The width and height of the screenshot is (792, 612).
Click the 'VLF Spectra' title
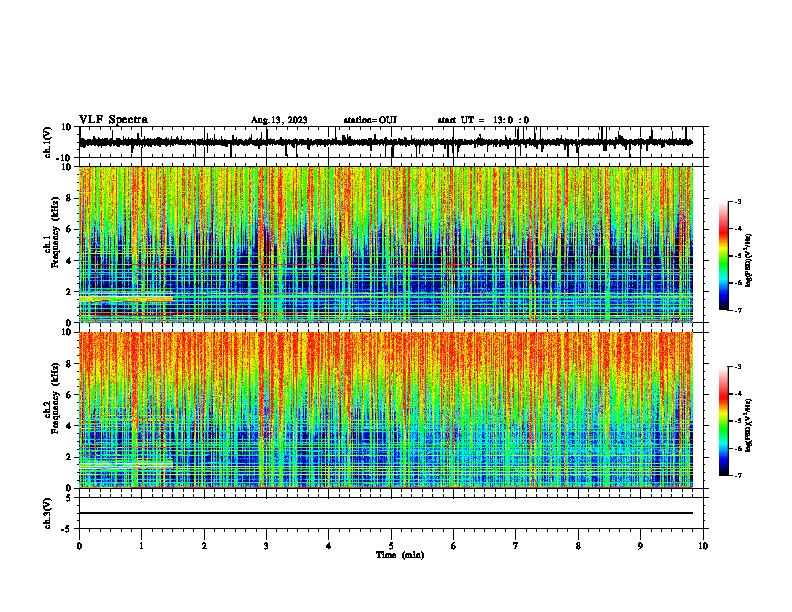113,120
